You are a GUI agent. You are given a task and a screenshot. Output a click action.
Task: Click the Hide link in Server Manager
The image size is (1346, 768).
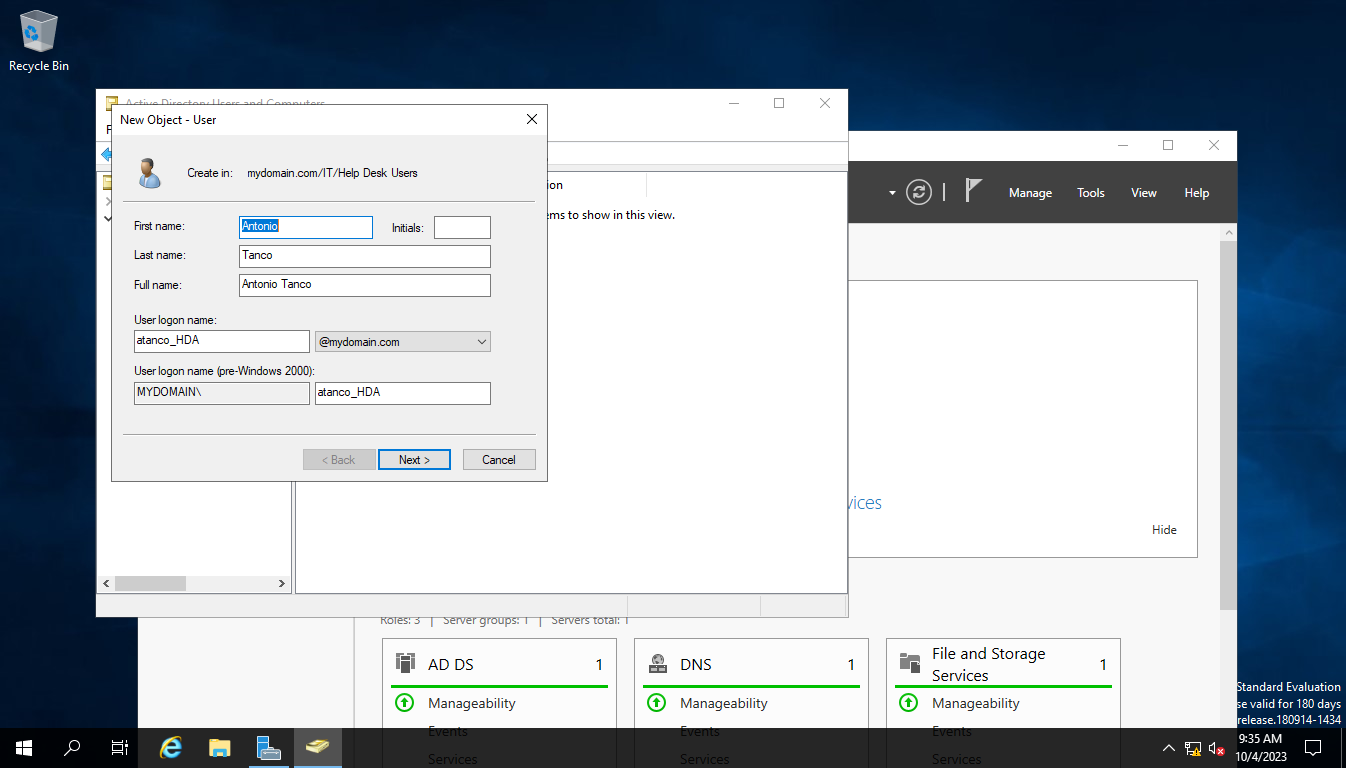[x=1163, y=529]
